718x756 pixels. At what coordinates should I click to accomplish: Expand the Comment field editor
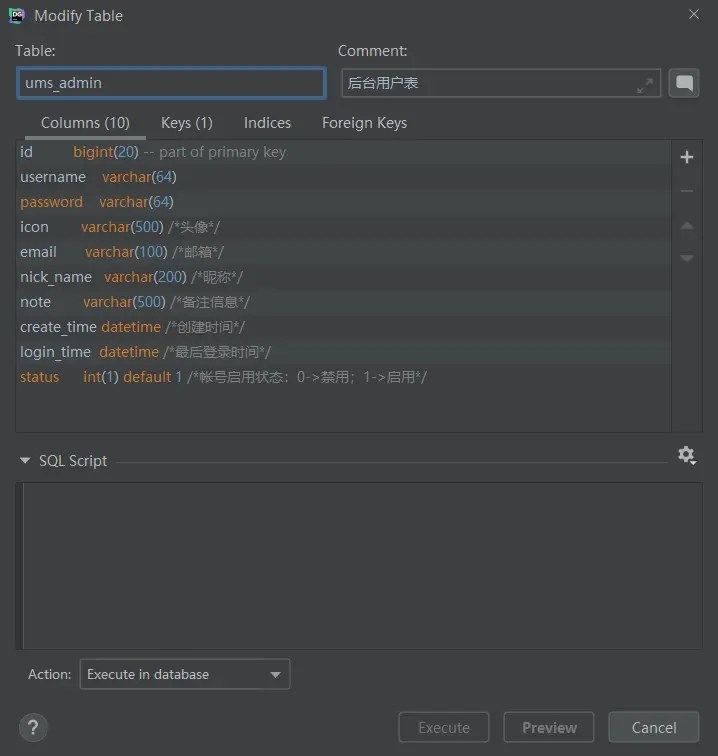(645, 85)
